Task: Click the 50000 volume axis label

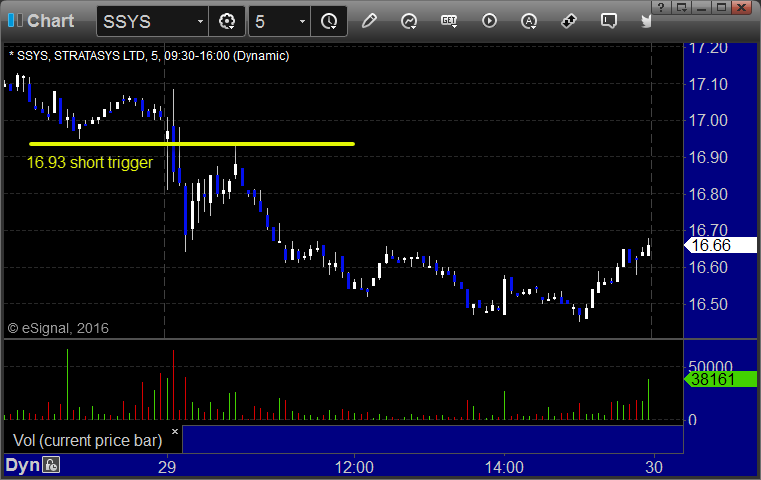Action: pyautogui.click(x=710, y=365)
